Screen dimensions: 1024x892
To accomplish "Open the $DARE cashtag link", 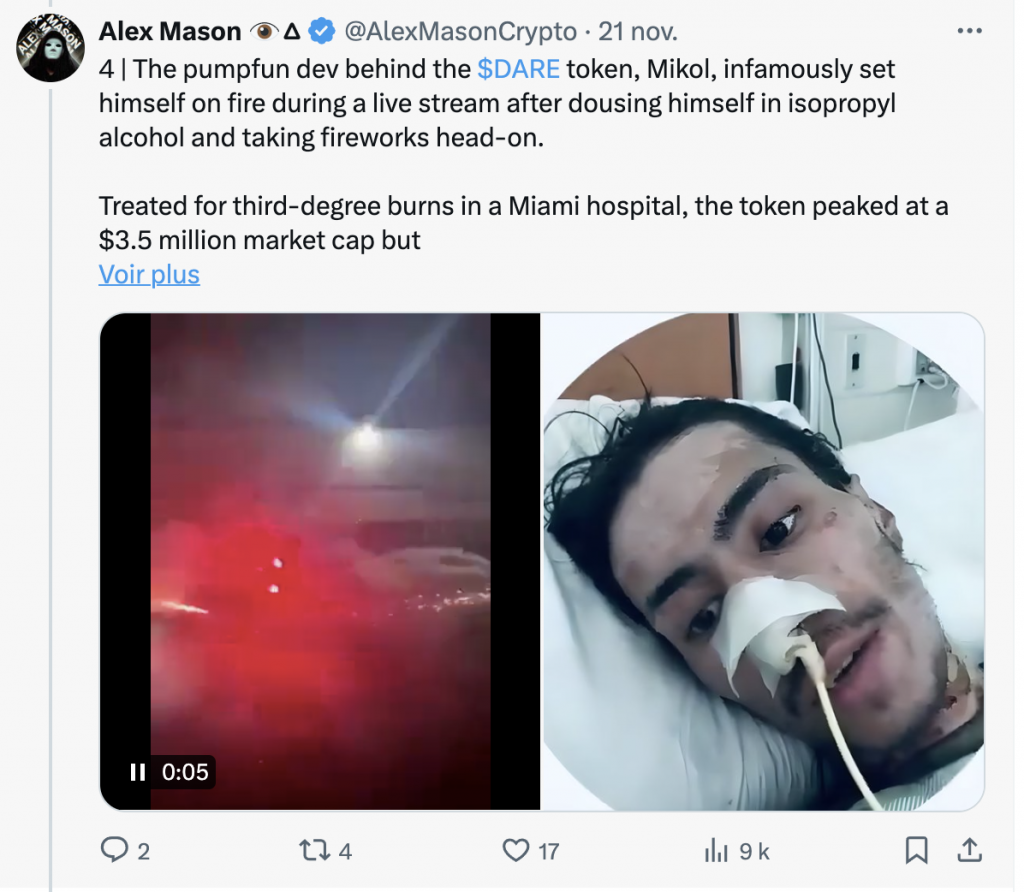I will click(518, 69).
